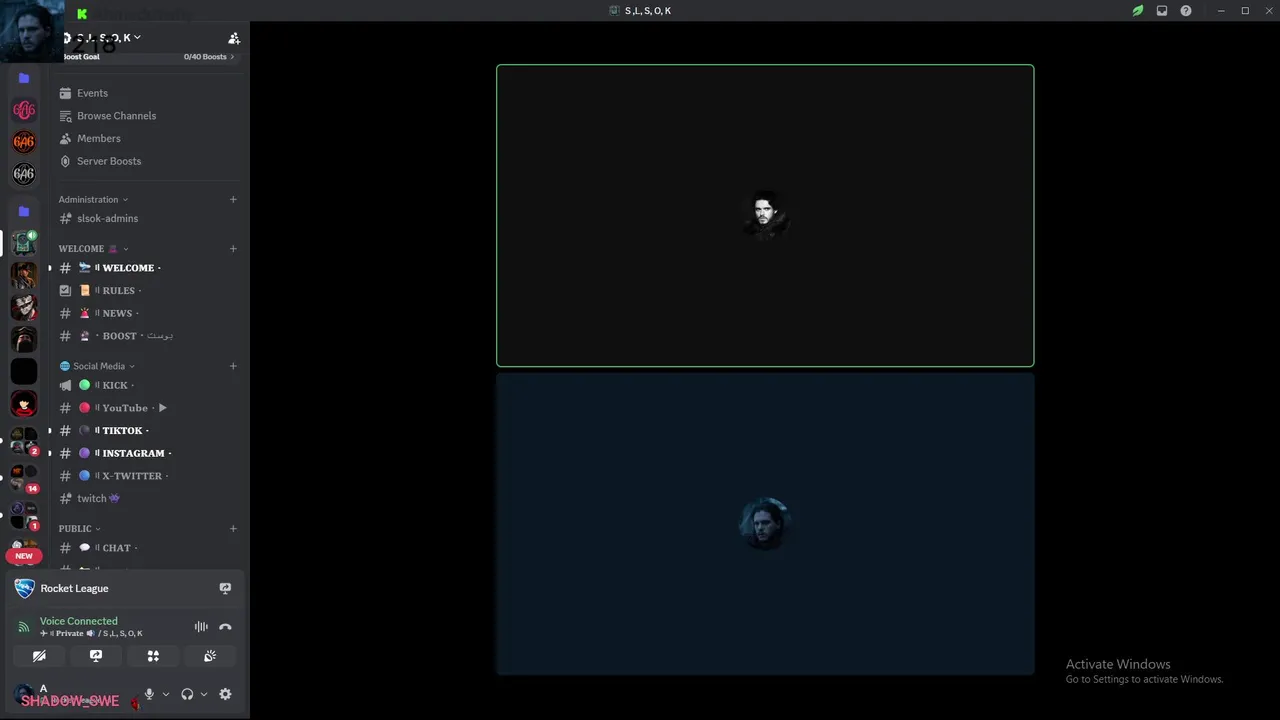The image size is (1280, 720).
Task: Open the Private / S,L,S,O,K voice channel link
Action: click(x=91, y=633)
